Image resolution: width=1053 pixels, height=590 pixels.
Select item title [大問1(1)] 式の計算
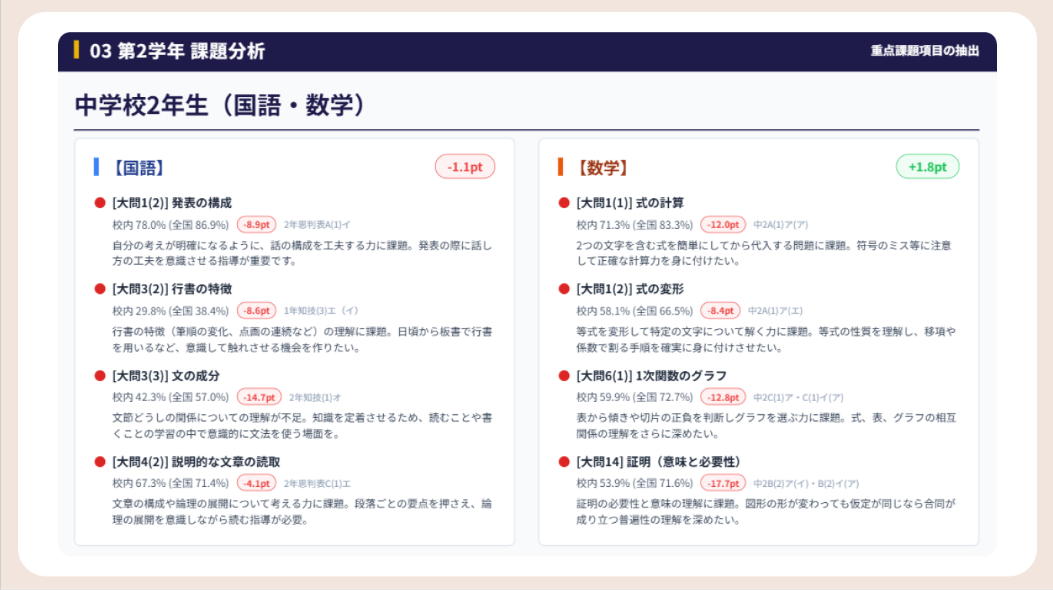point(630,203)
